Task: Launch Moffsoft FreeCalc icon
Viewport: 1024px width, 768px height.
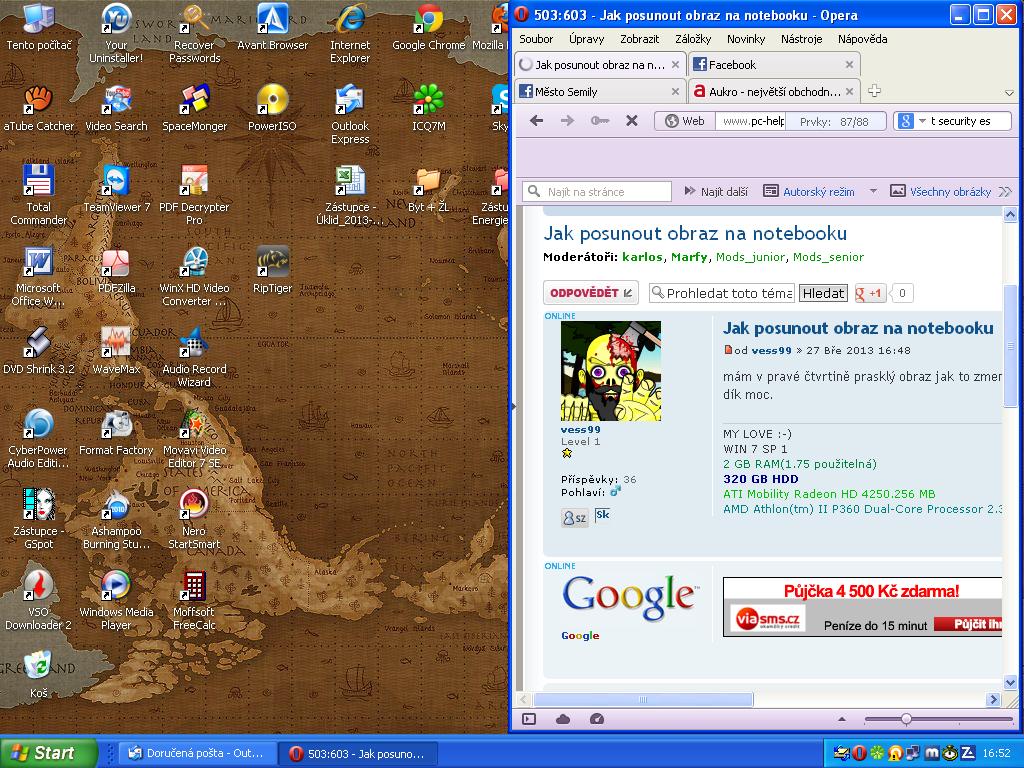Action: click(194, 601)
